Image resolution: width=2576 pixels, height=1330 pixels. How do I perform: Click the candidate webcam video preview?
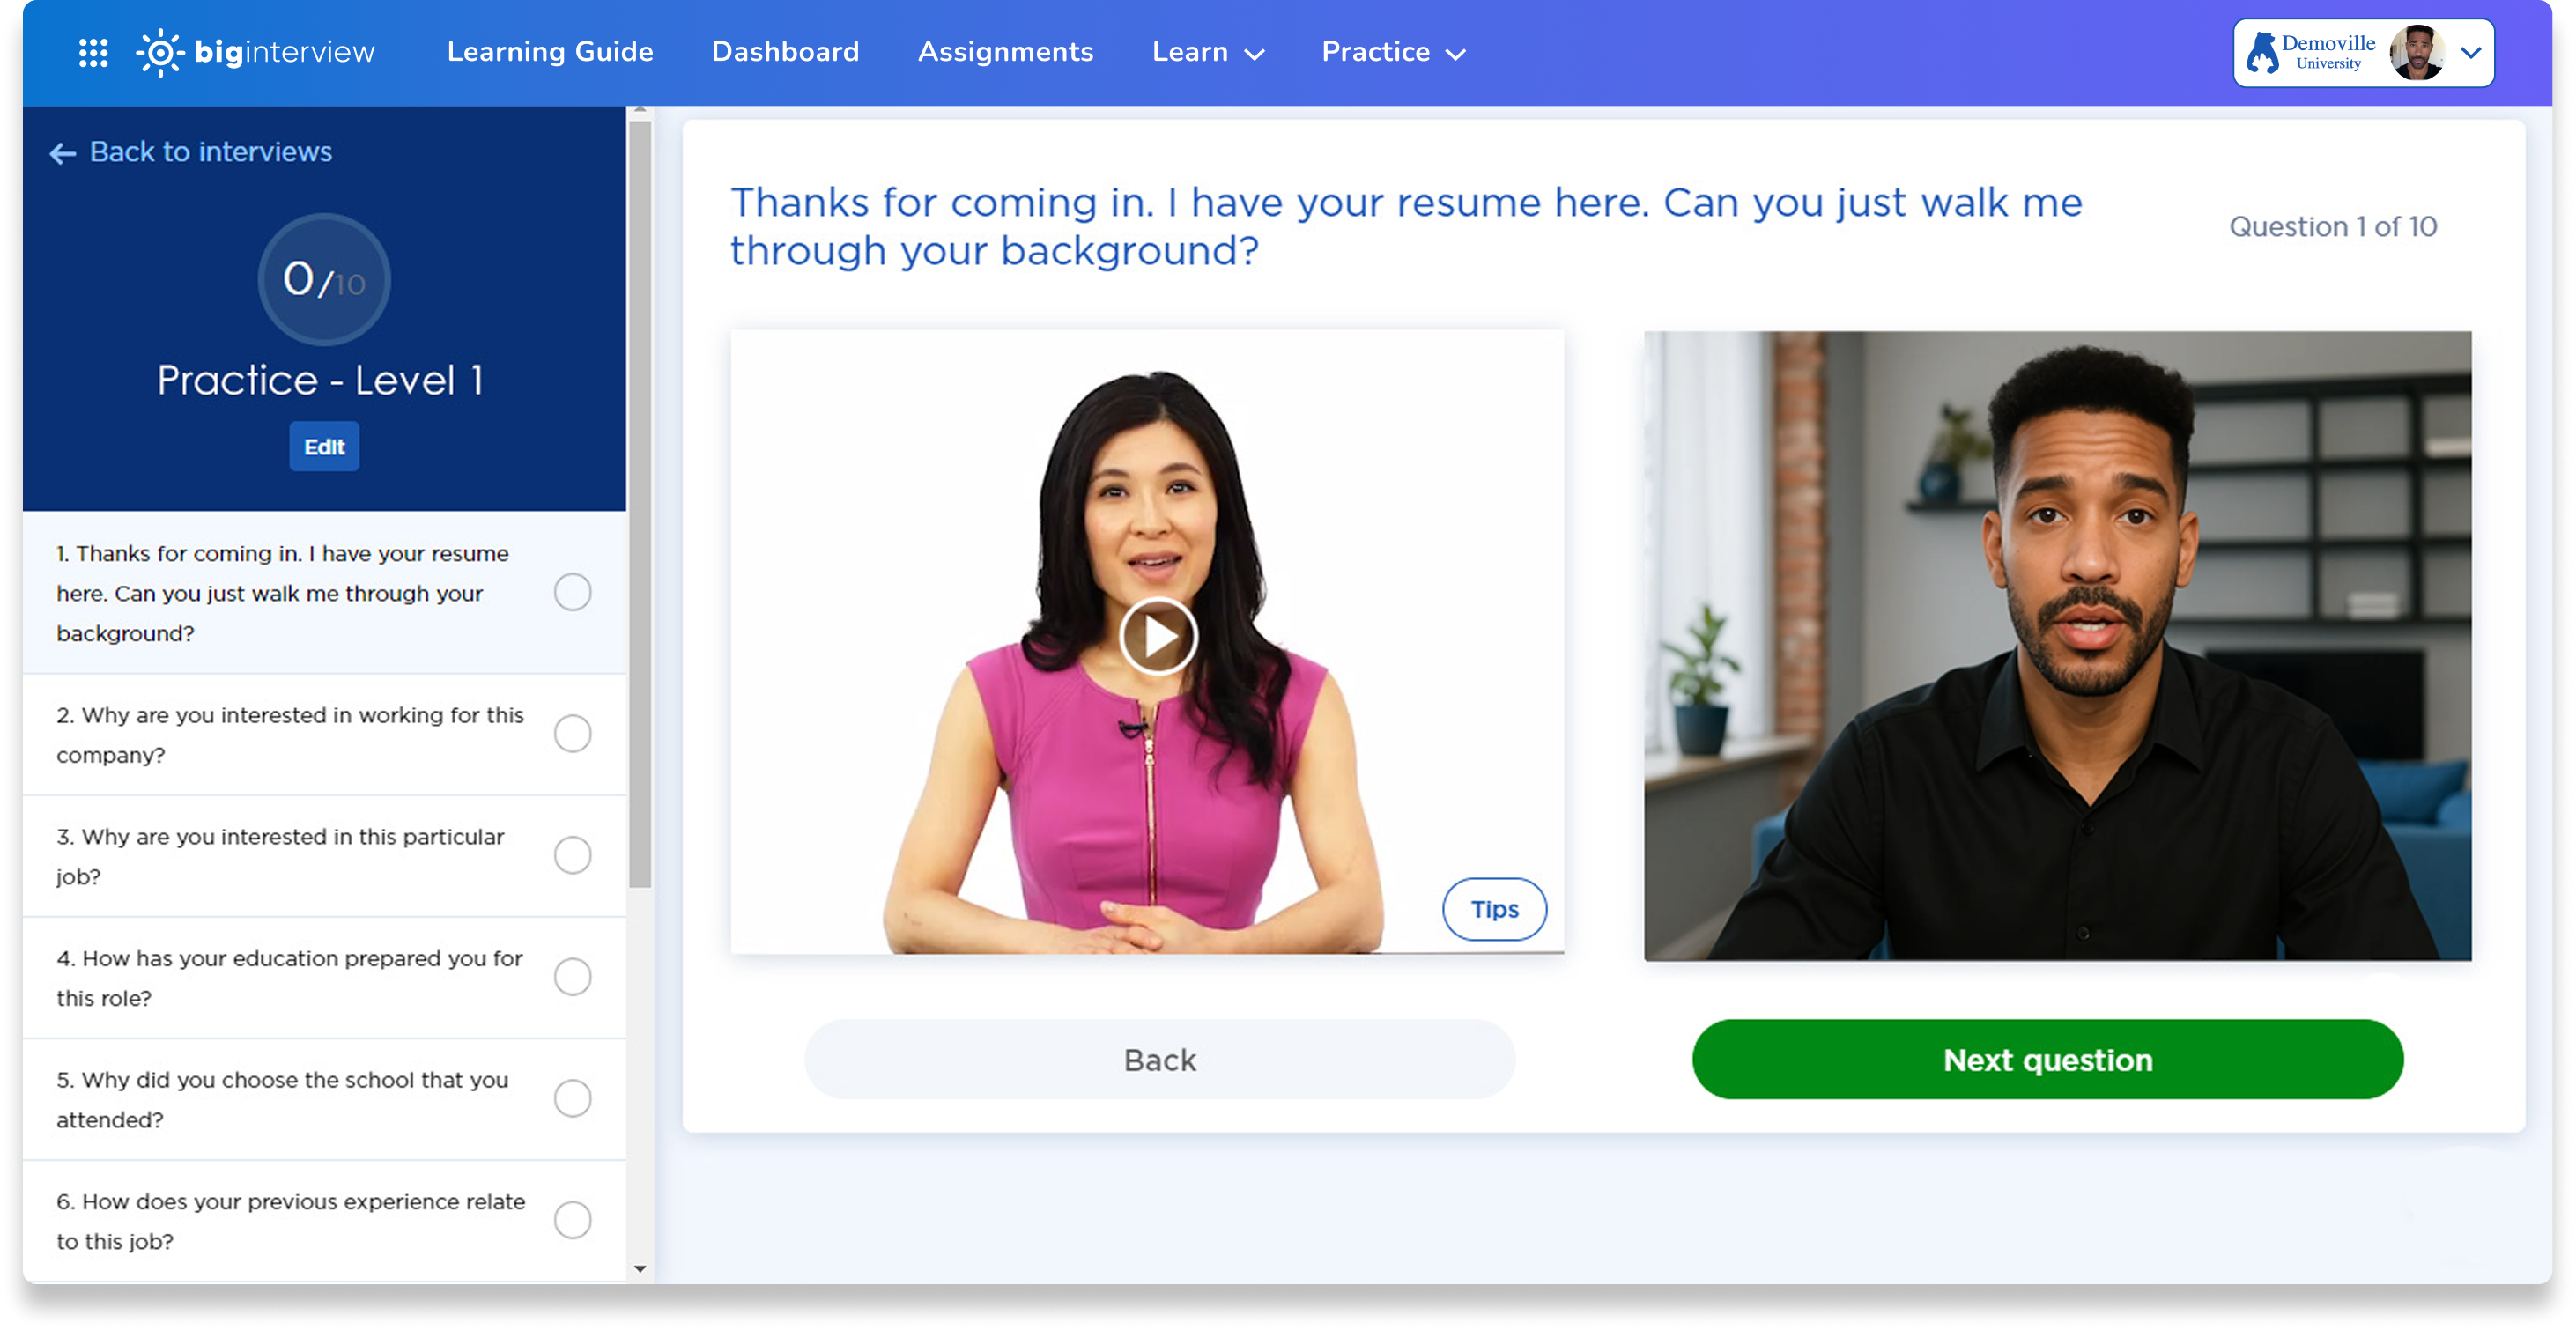click(2057, 646)
